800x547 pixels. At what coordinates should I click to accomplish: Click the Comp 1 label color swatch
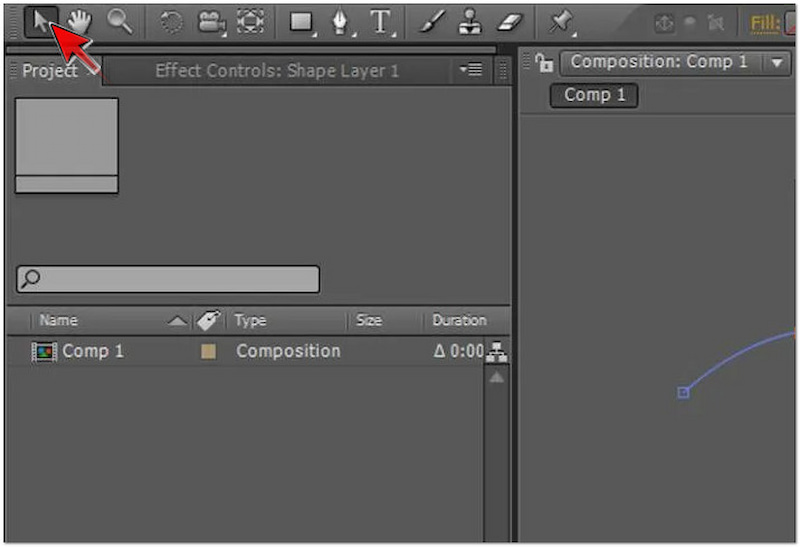click(x=208, y=352)
